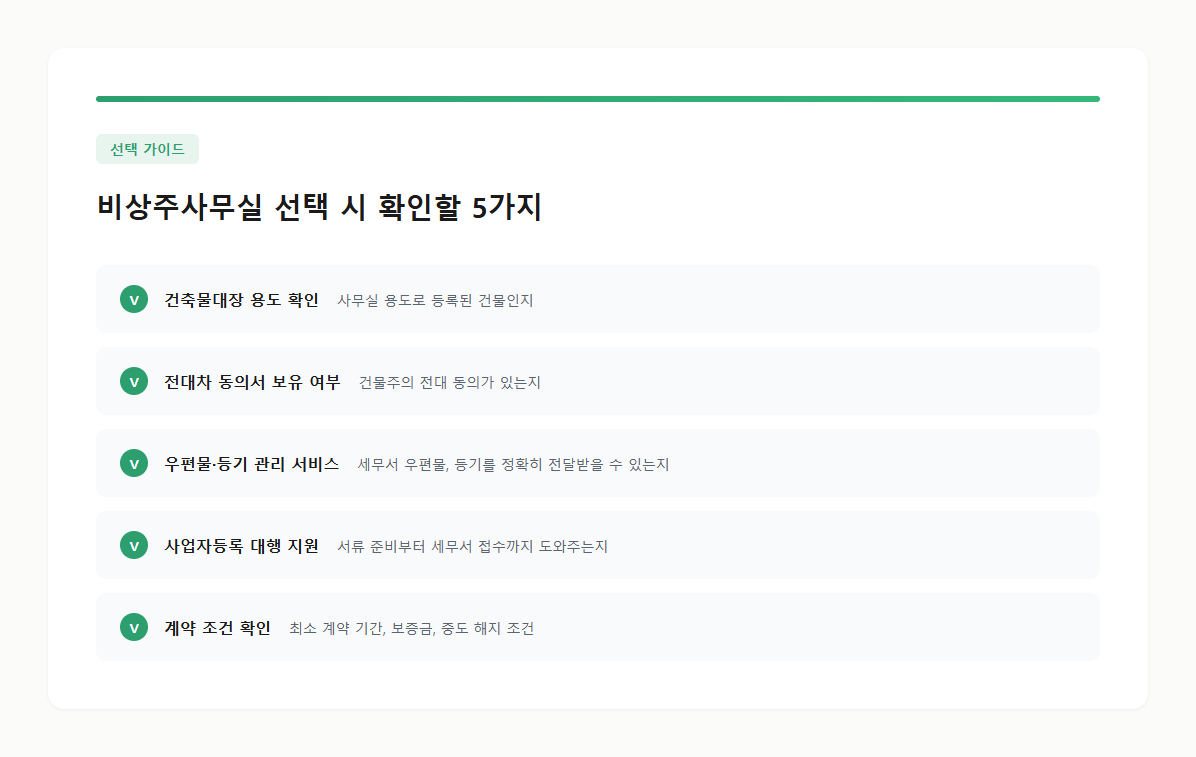Click the green check mark on the last checklist row
The width and height of the screenshot is (1196, 757).
pyautogui.click(x=134, y=627)
